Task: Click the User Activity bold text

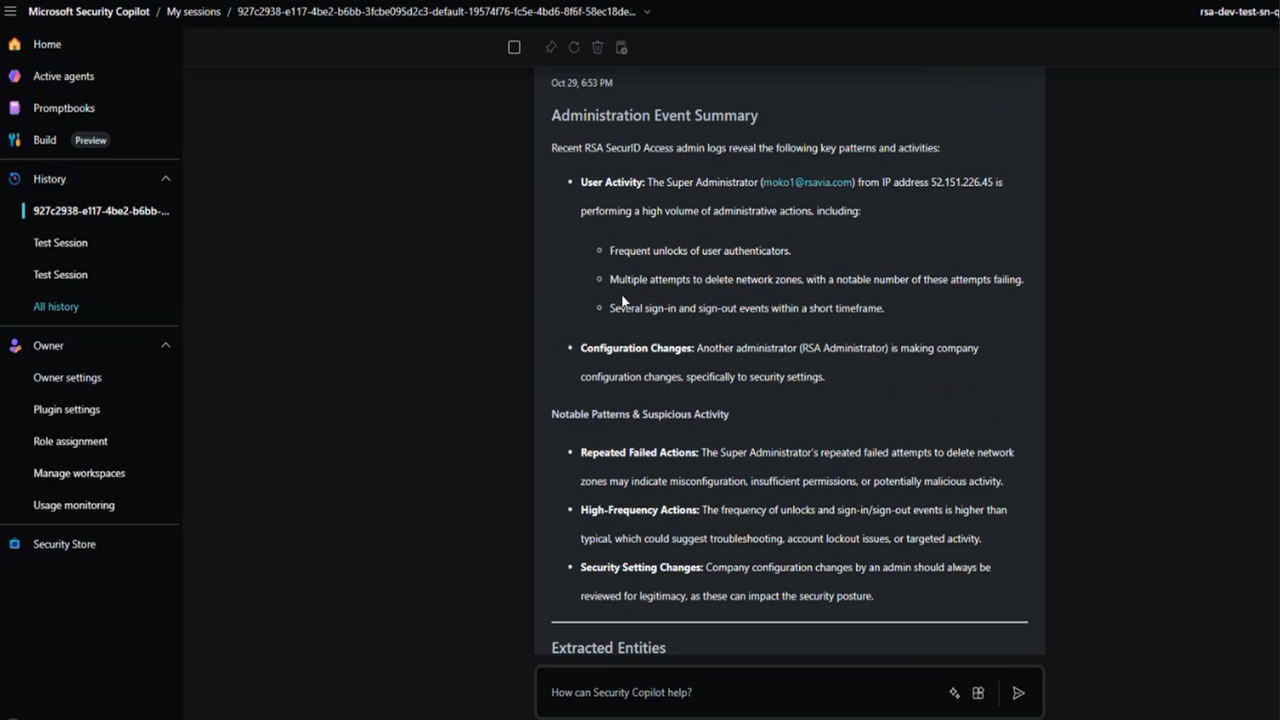Action: pos(612,182)
